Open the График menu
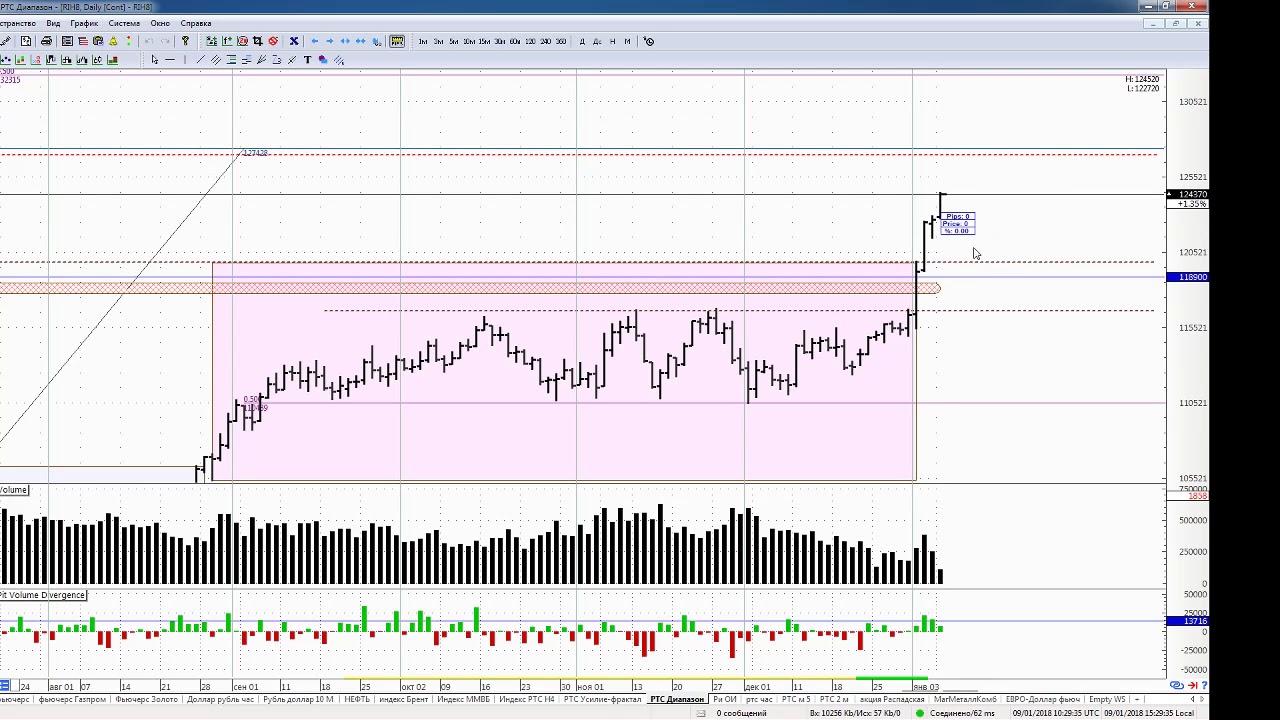The height and width of the screenshot is (720, 1280). (x=84, y=23)
